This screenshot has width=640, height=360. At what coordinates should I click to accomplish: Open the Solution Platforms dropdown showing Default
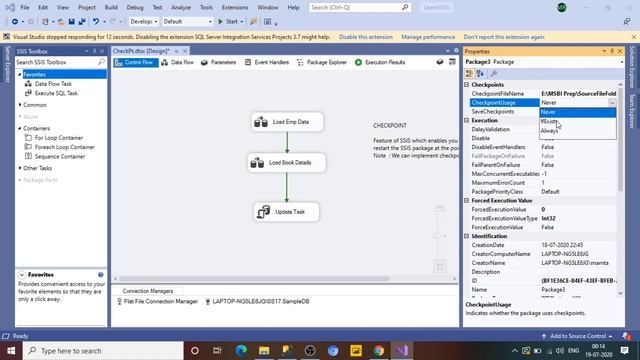(x=187, y=22)
